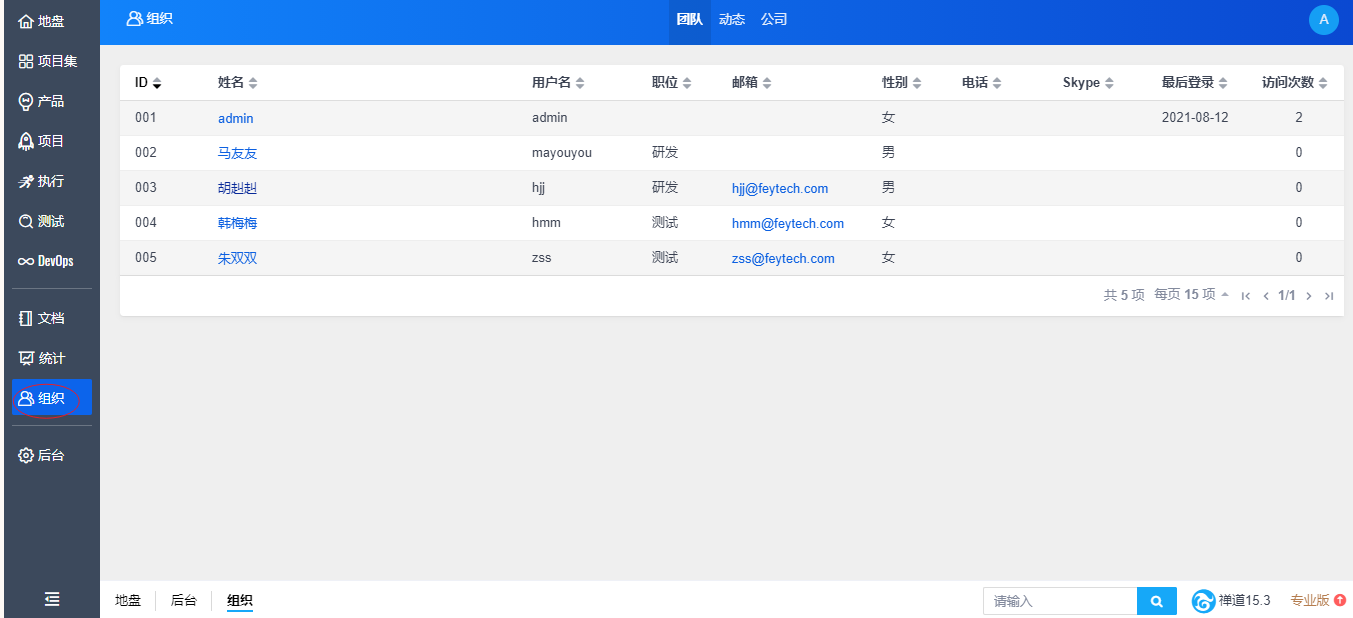Open the 项目 rocket icon module
This screenshot has width=1353, height=618.
(x=42, y=141)
